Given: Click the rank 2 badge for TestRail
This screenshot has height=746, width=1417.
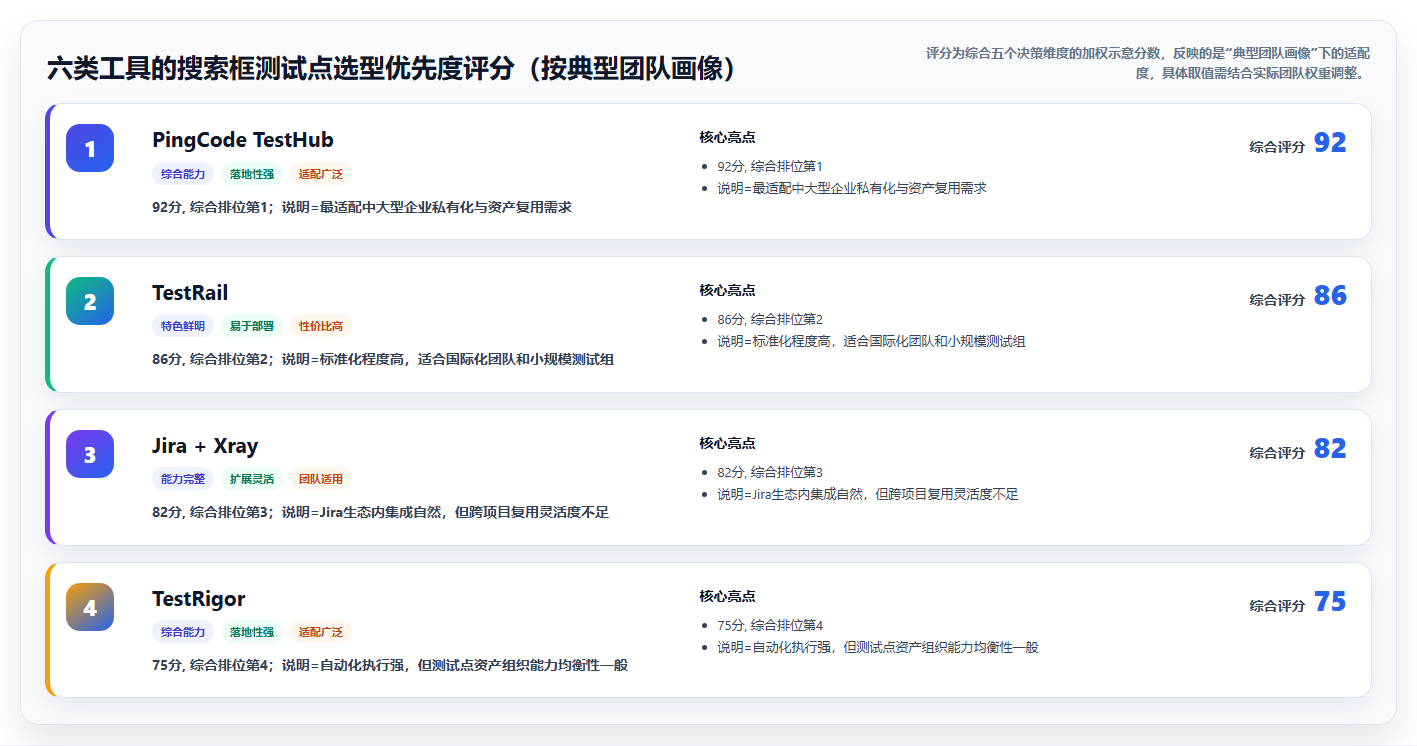Looking at the screenshot, I should [x=90, y=301].
